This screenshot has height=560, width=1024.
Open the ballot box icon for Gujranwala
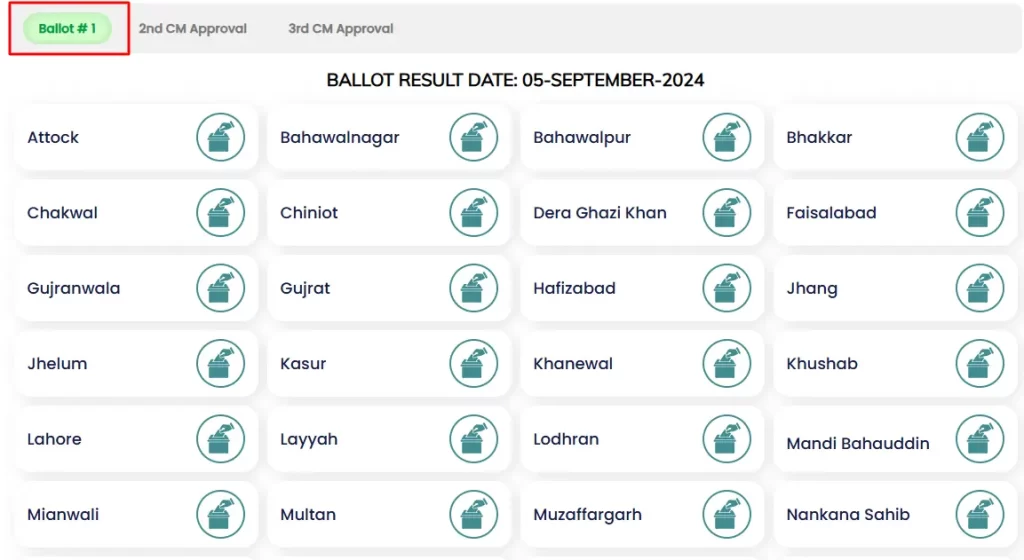click(220, 289)
